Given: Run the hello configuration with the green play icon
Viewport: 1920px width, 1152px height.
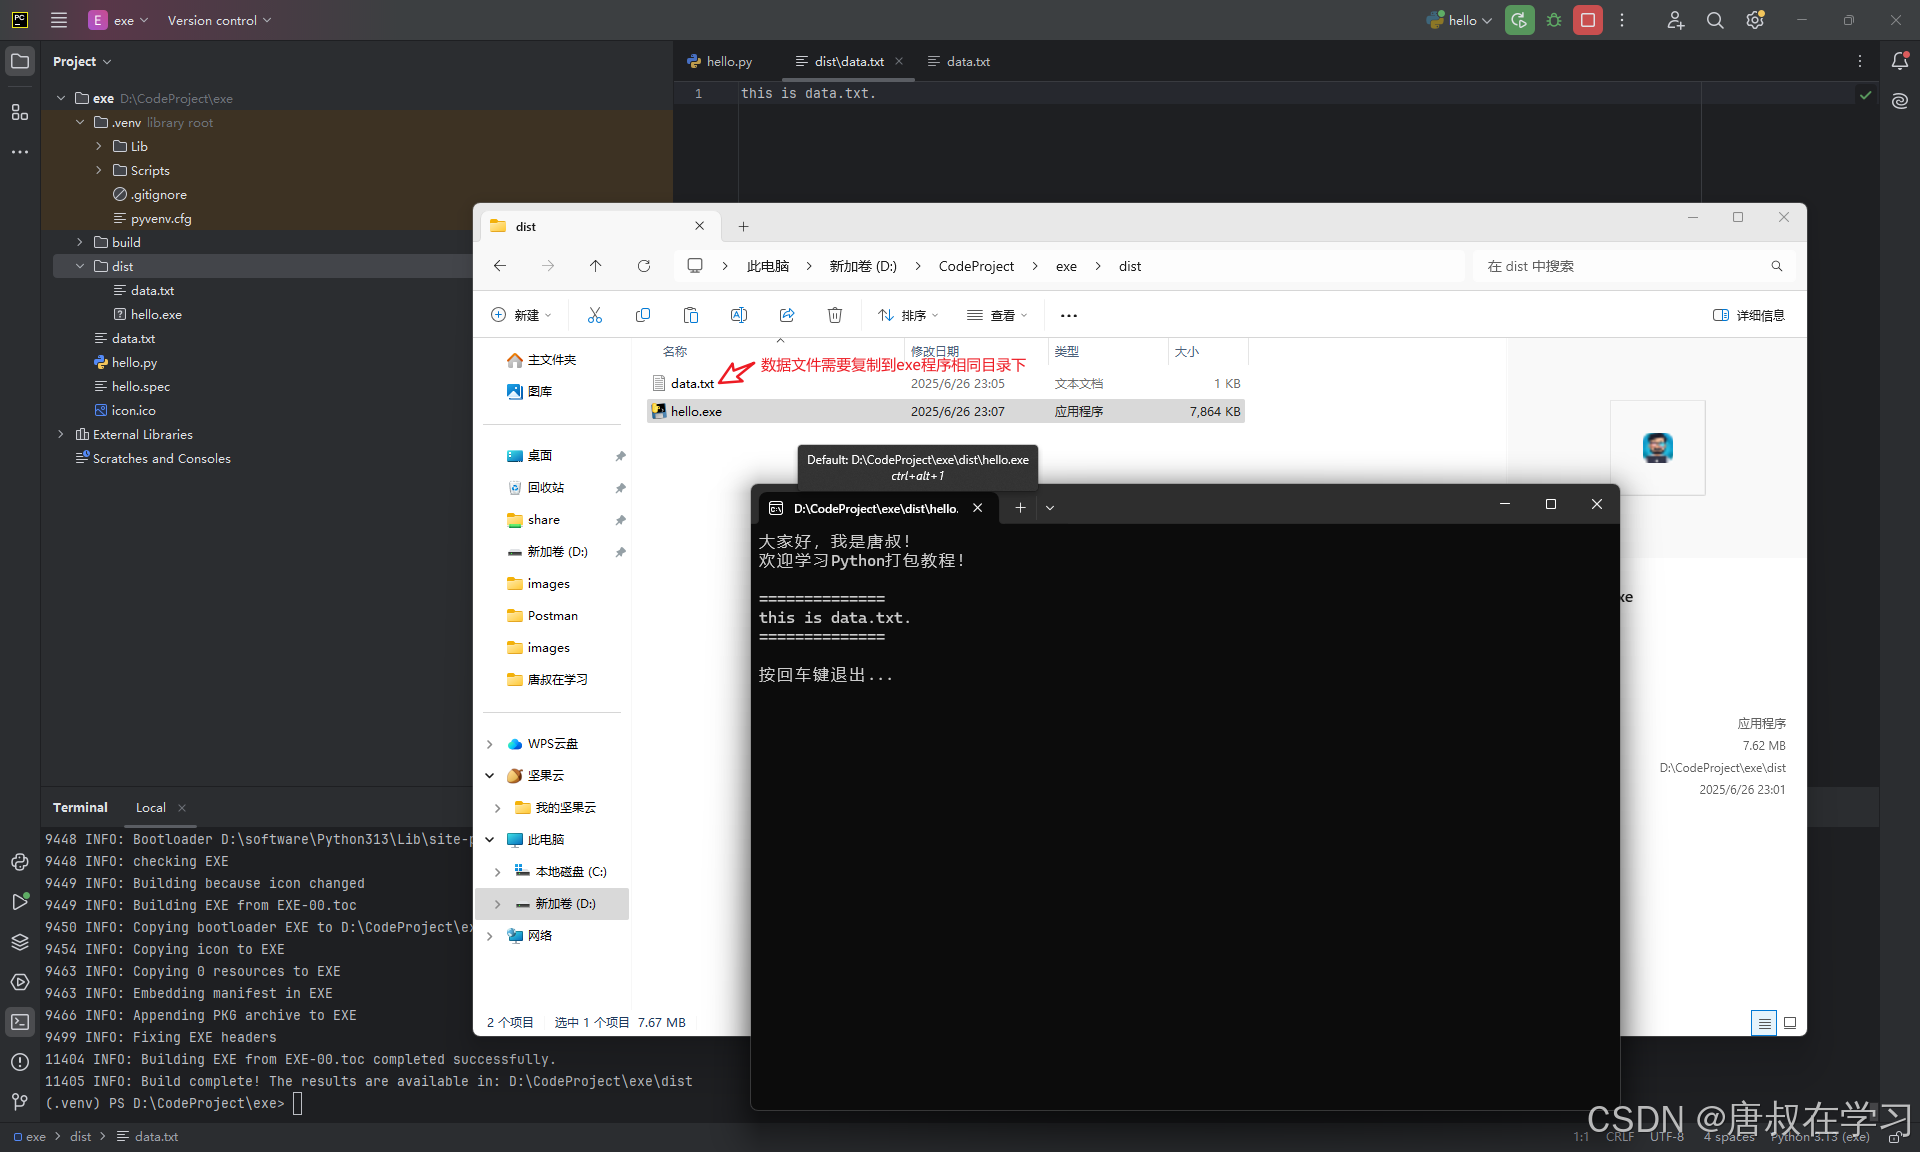Looking at the screenshot, I should click(1519, 20).
